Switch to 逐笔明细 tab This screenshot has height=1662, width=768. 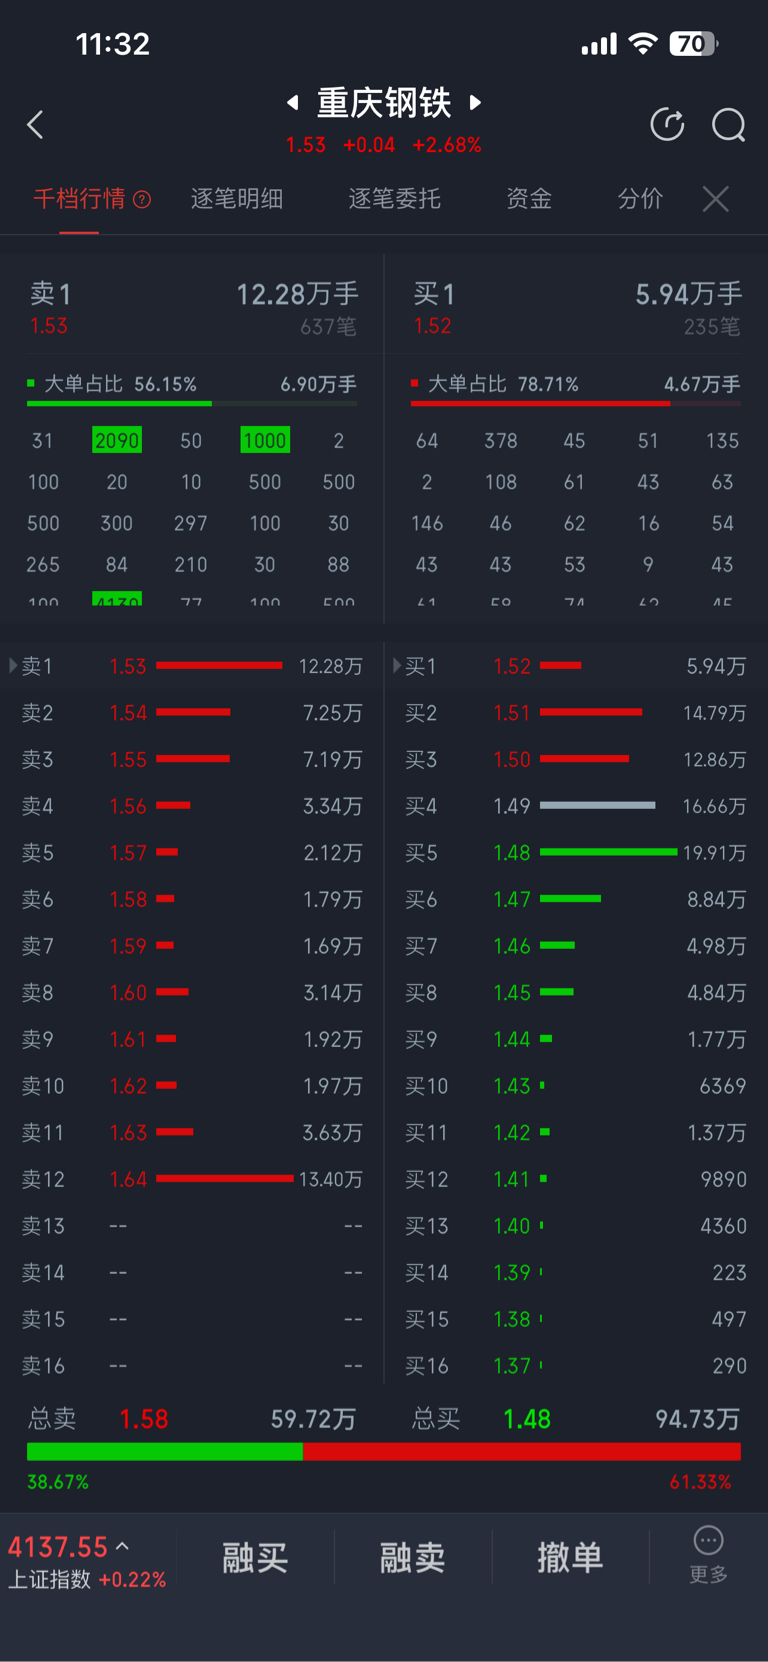237,199
